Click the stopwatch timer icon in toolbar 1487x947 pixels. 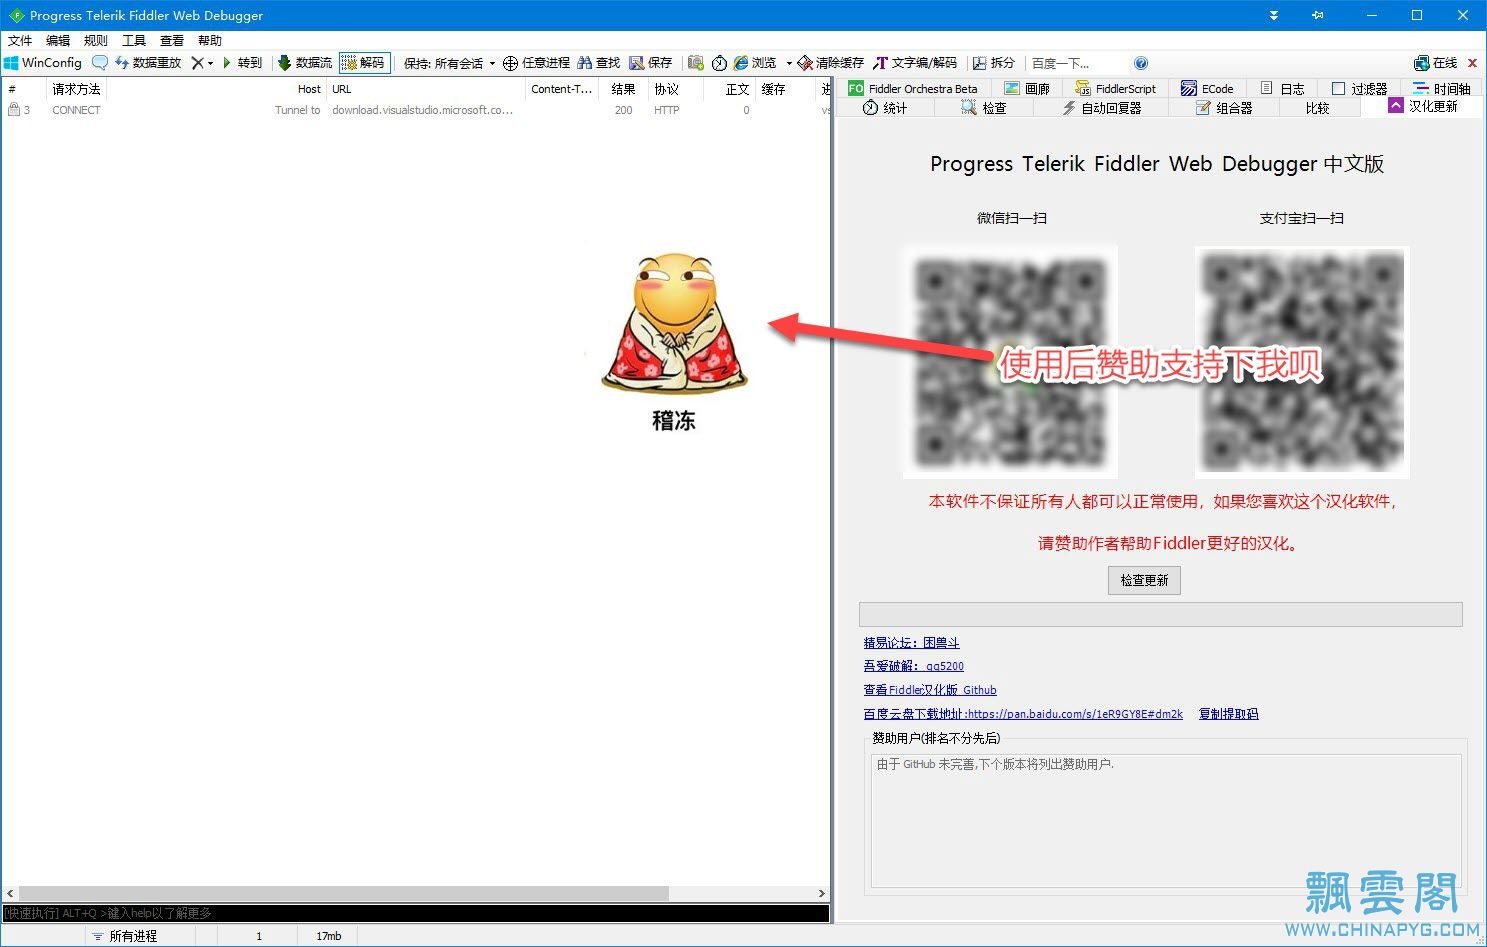tap(720, 62)
